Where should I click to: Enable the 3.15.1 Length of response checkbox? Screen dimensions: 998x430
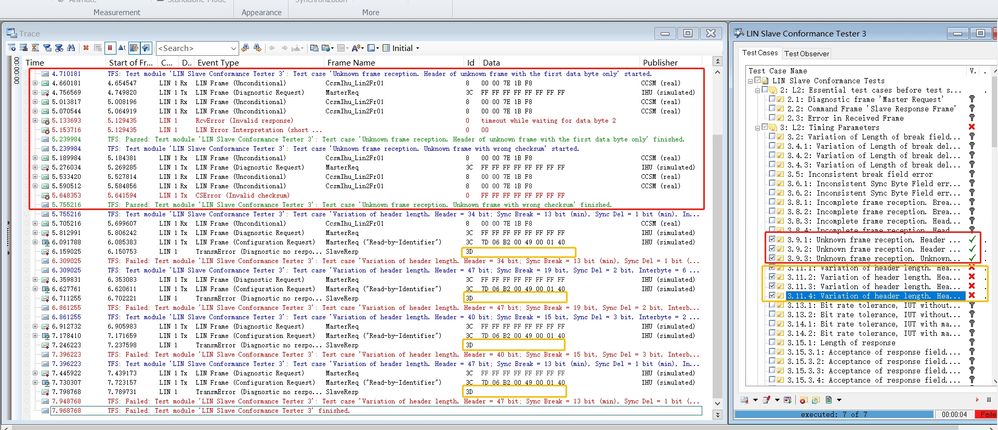772,342
